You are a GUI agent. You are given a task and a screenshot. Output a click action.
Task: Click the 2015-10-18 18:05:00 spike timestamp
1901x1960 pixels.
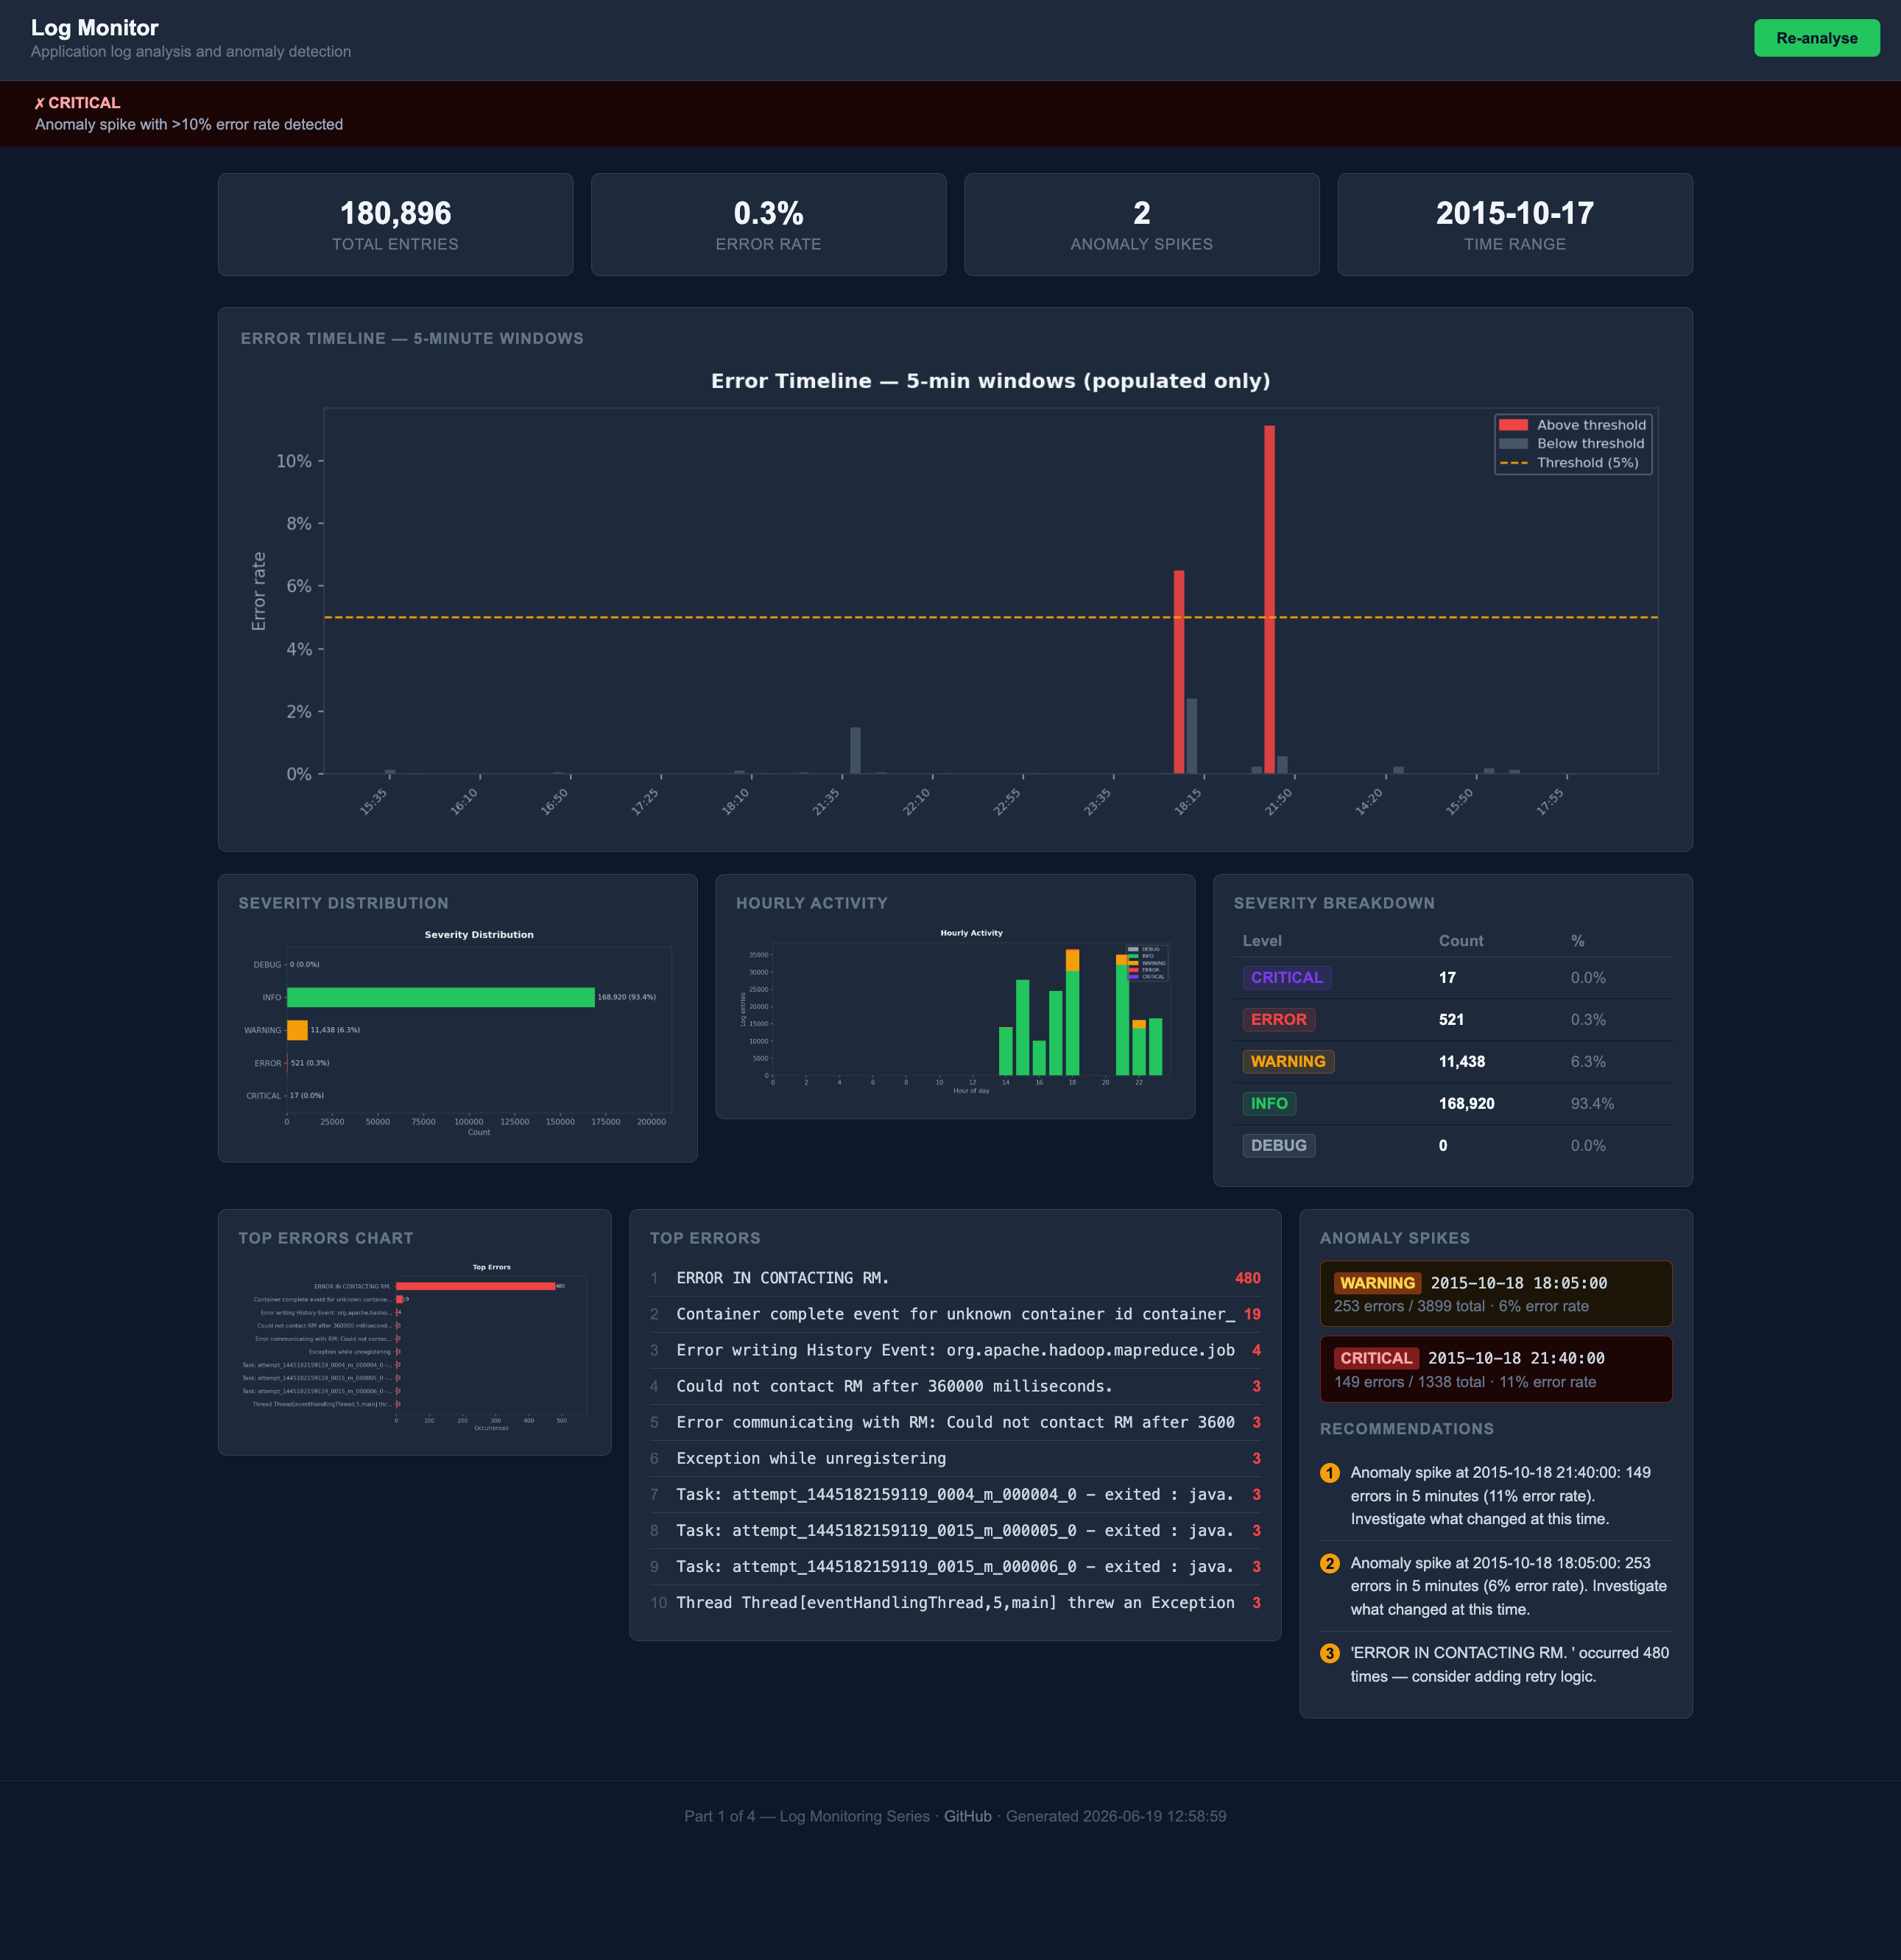pyautogui.click(x=1519, y=1283)
